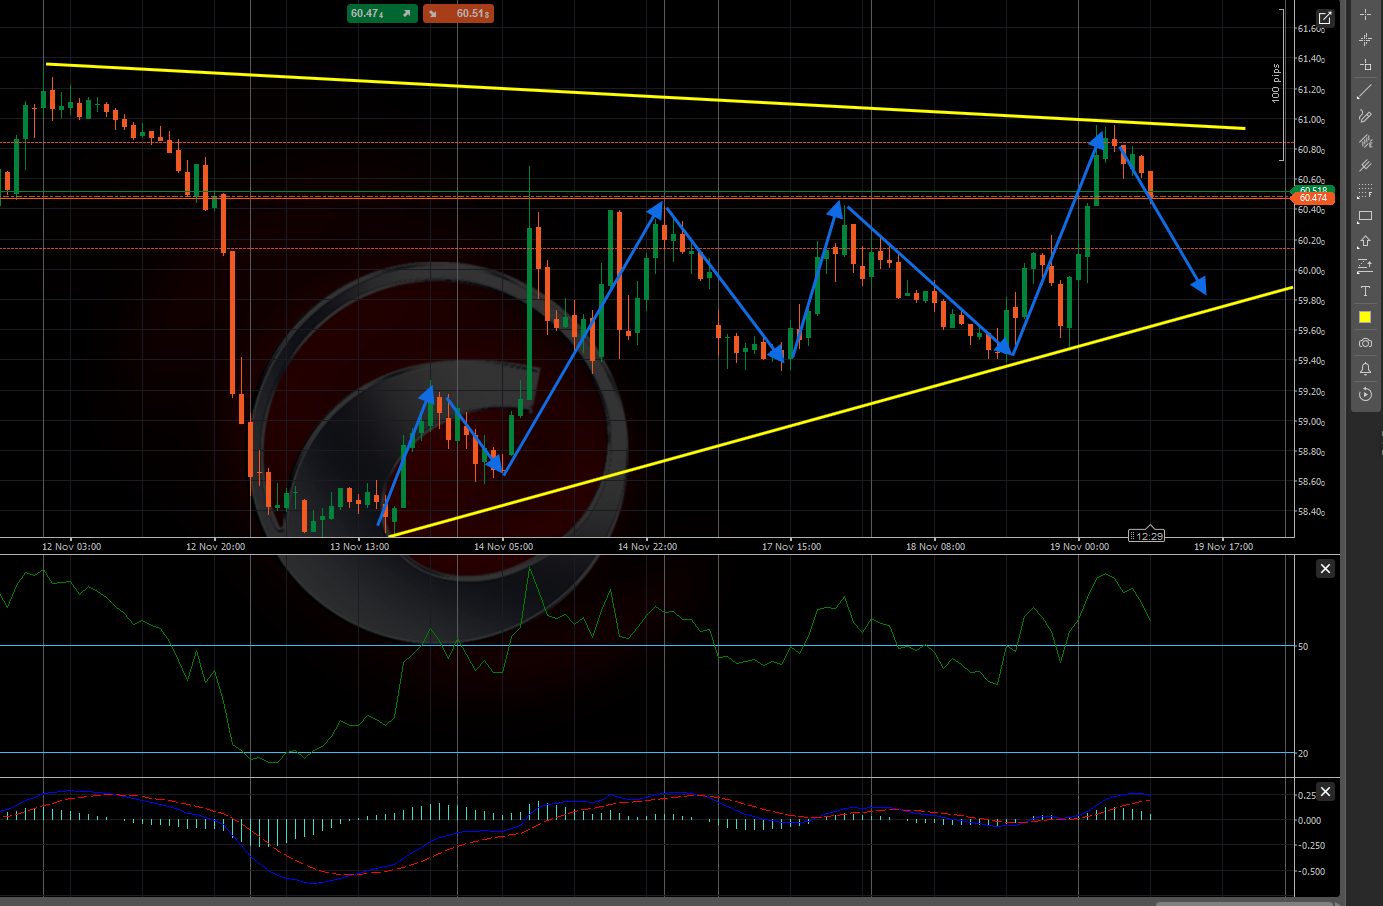Screen dimensions: 1383x906
Task: Click the 13 Nov 13:00 time label
Action: (x=359, y=547)
